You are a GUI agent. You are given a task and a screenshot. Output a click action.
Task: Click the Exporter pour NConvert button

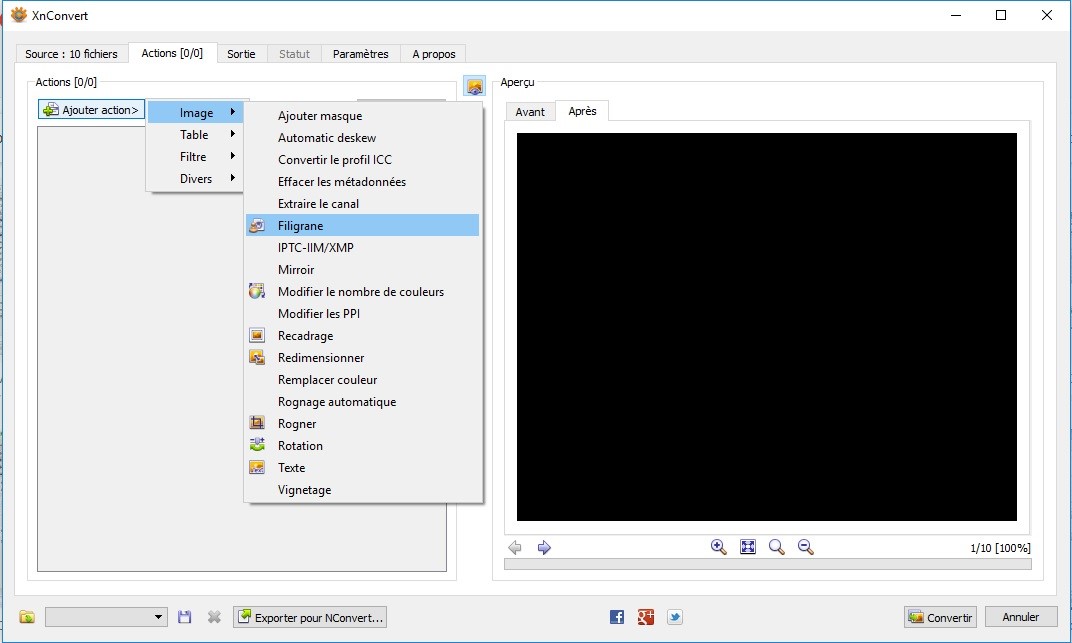point(309,617)
